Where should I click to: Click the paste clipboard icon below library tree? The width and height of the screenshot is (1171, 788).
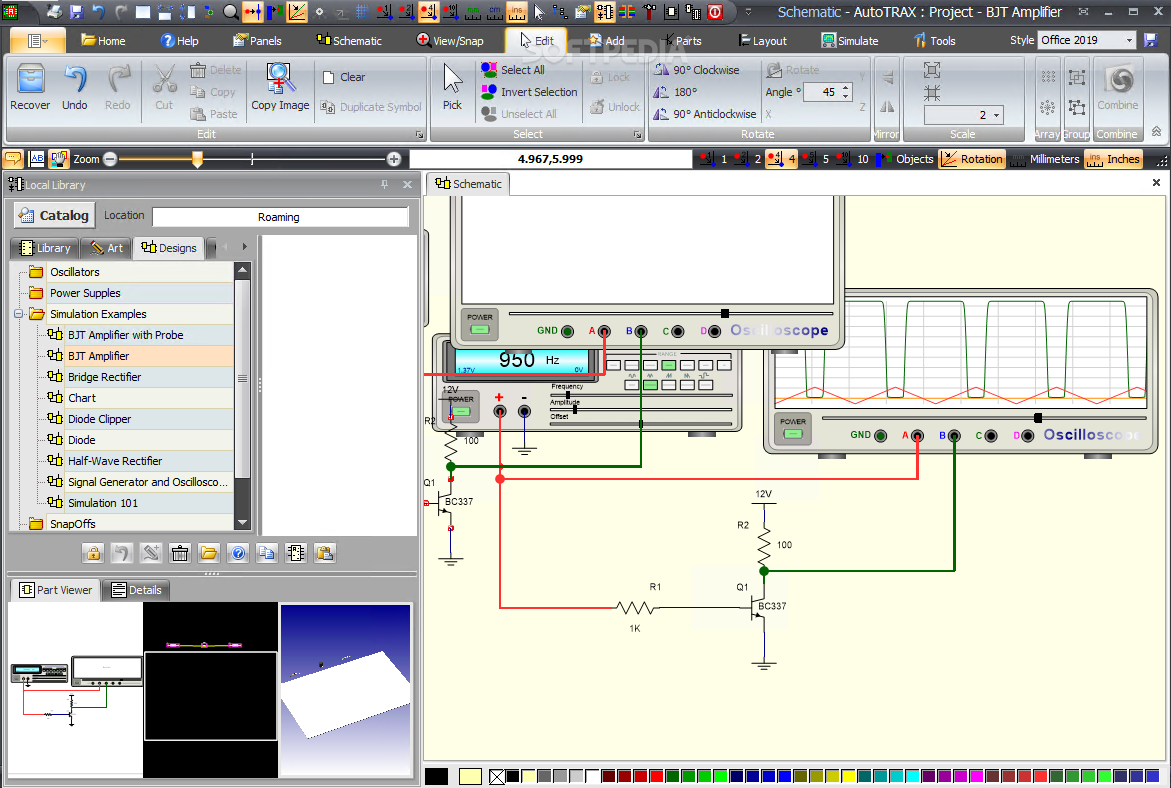tap(325, 553)
